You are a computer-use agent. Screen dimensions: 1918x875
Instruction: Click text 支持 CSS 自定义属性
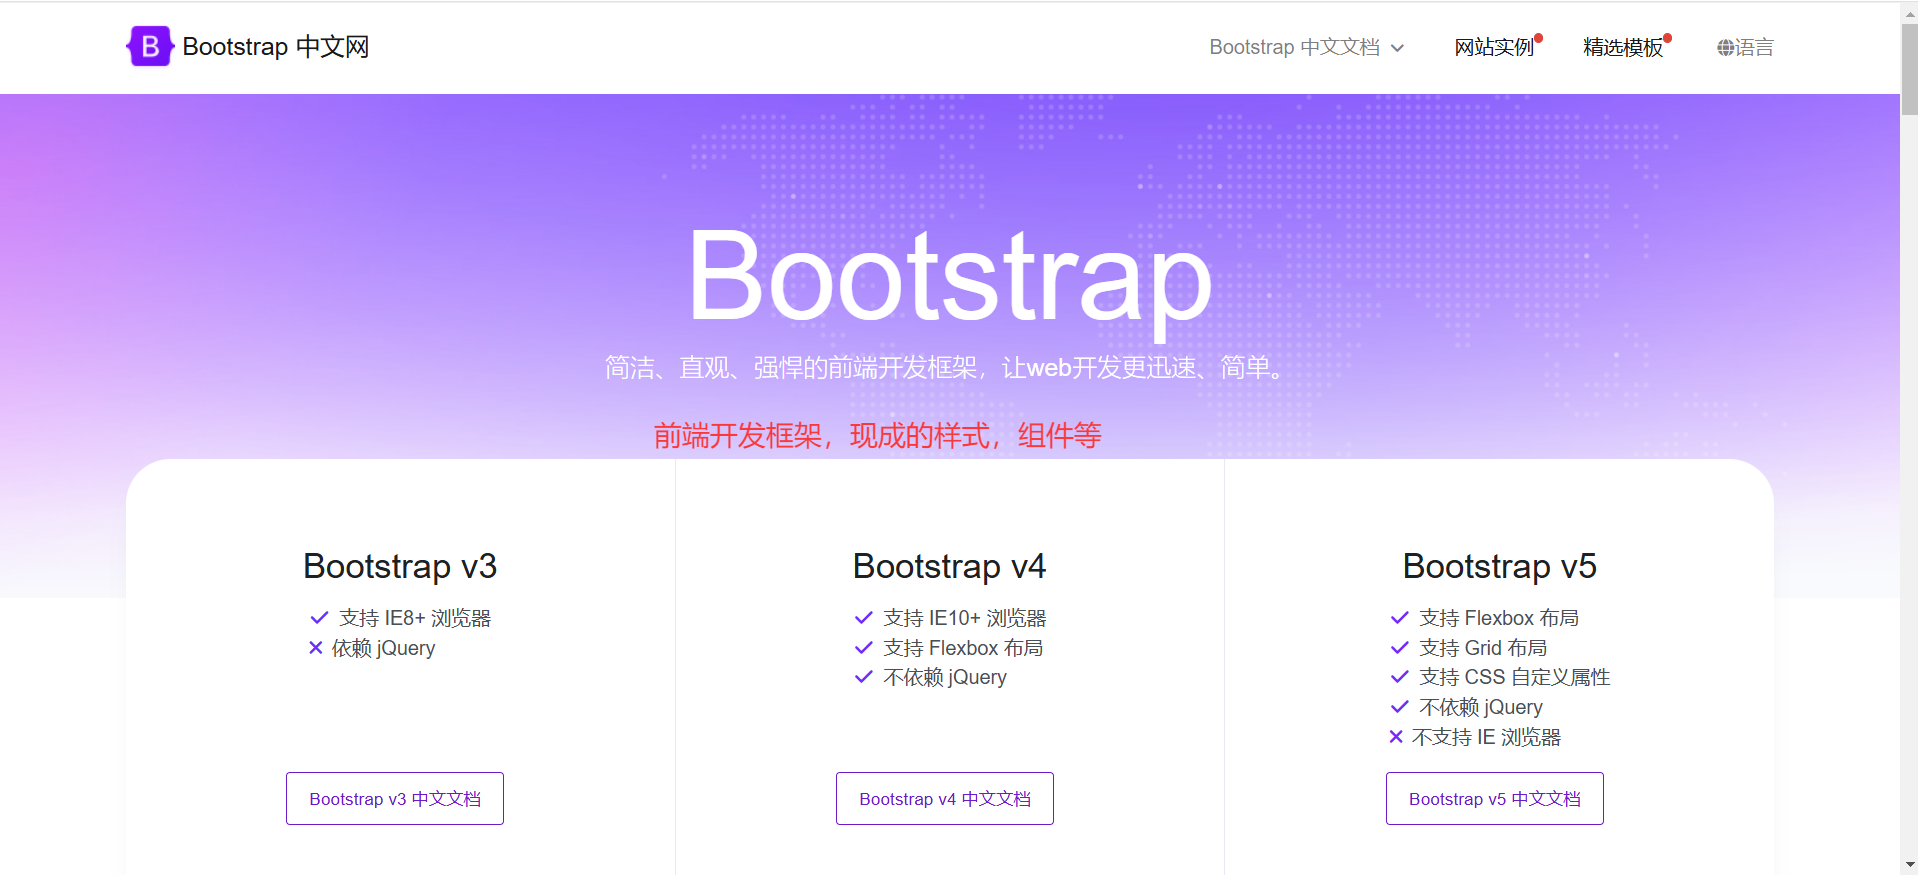(x=1515, y=677)
